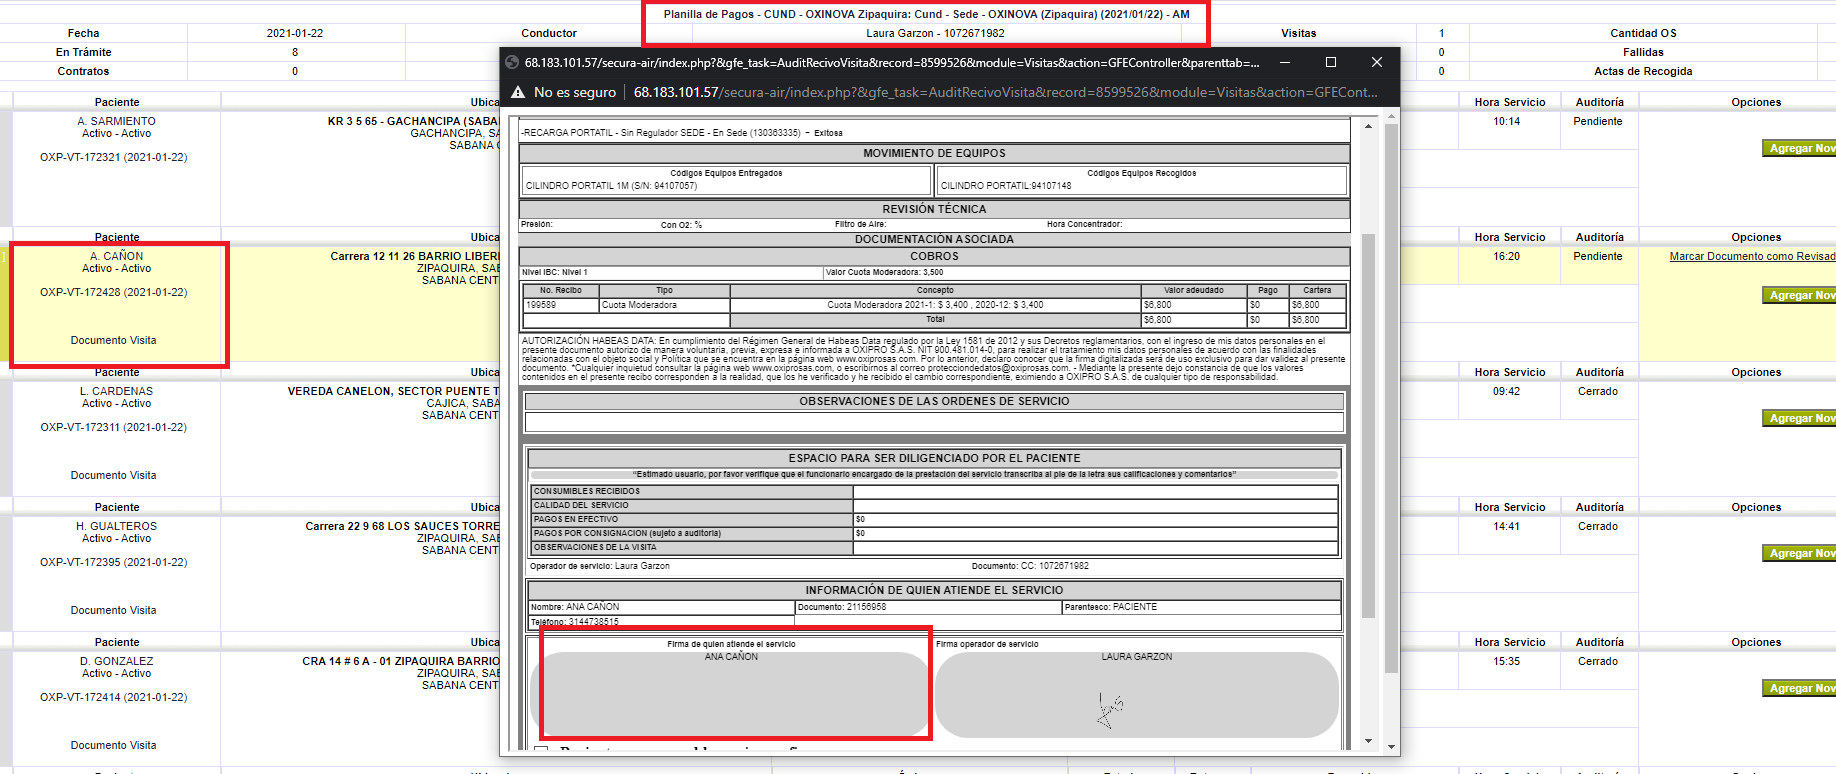Click the Fecha value 2021-01-22

point(295,34)
